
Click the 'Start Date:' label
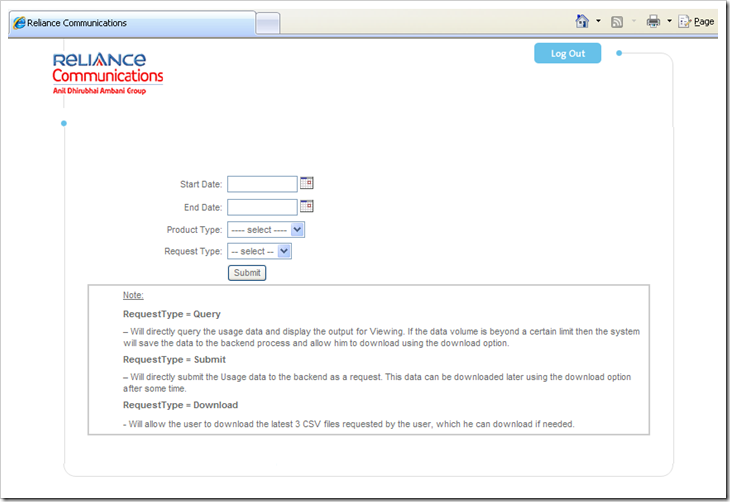[x=201, y=184]
